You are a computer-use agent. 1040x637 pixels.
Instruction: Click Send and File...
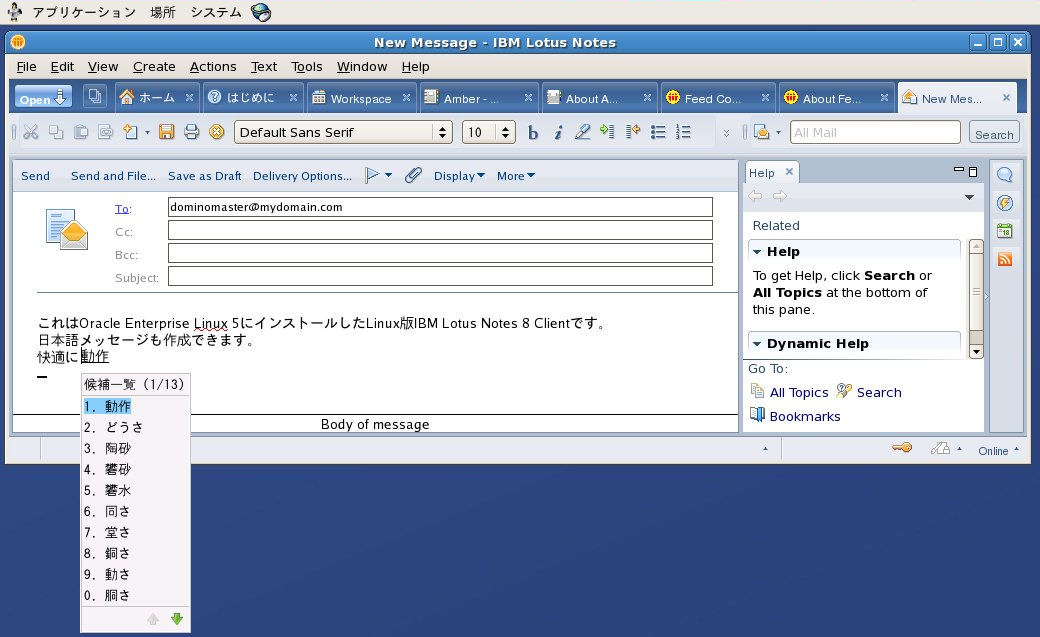tap(113, 176)
